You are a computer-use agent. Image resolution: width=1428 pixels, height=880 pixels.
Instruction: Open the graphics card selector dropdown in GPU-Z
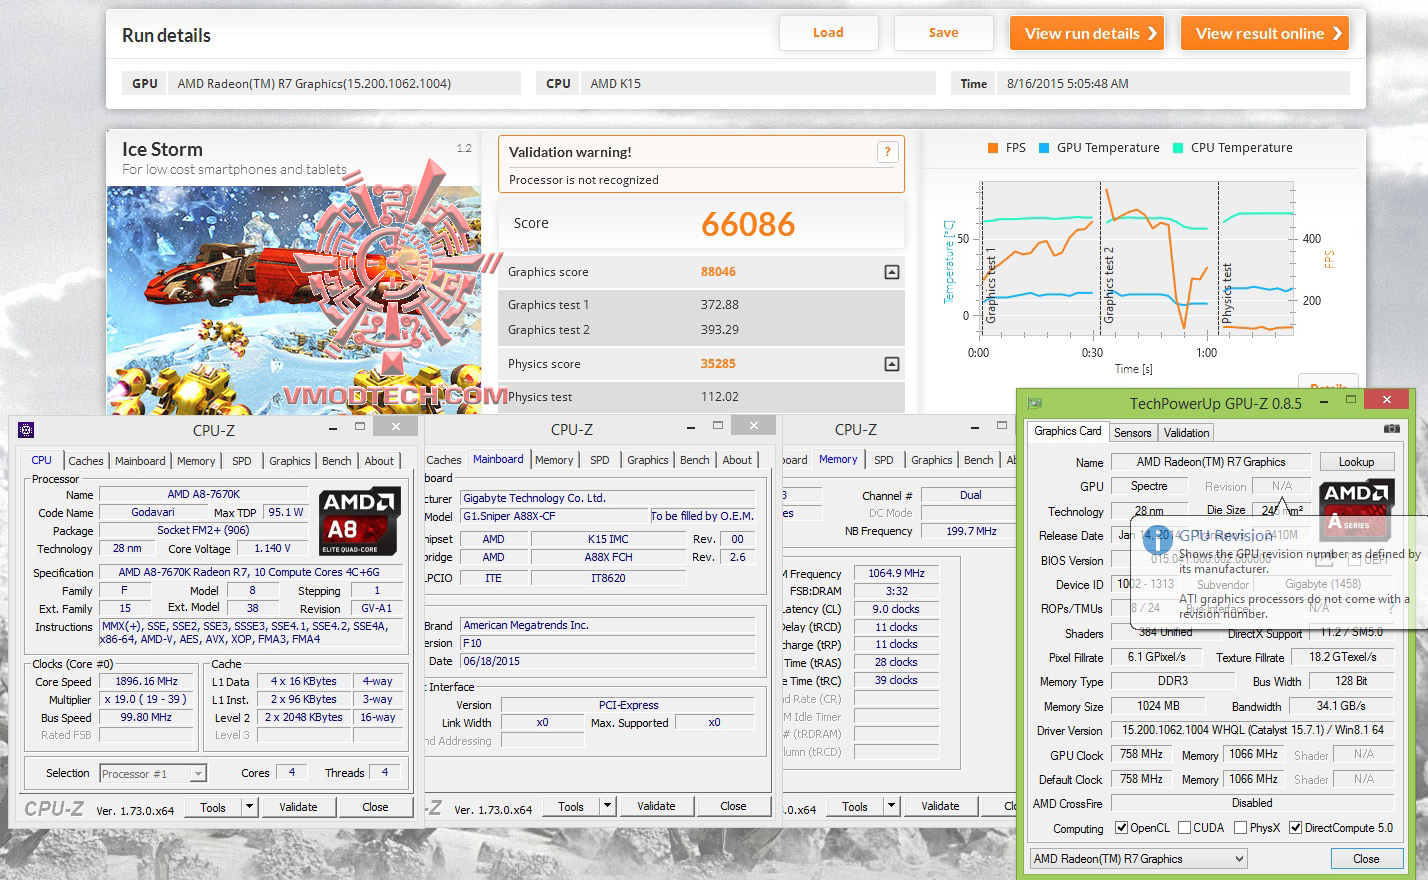click(1239, 859)
